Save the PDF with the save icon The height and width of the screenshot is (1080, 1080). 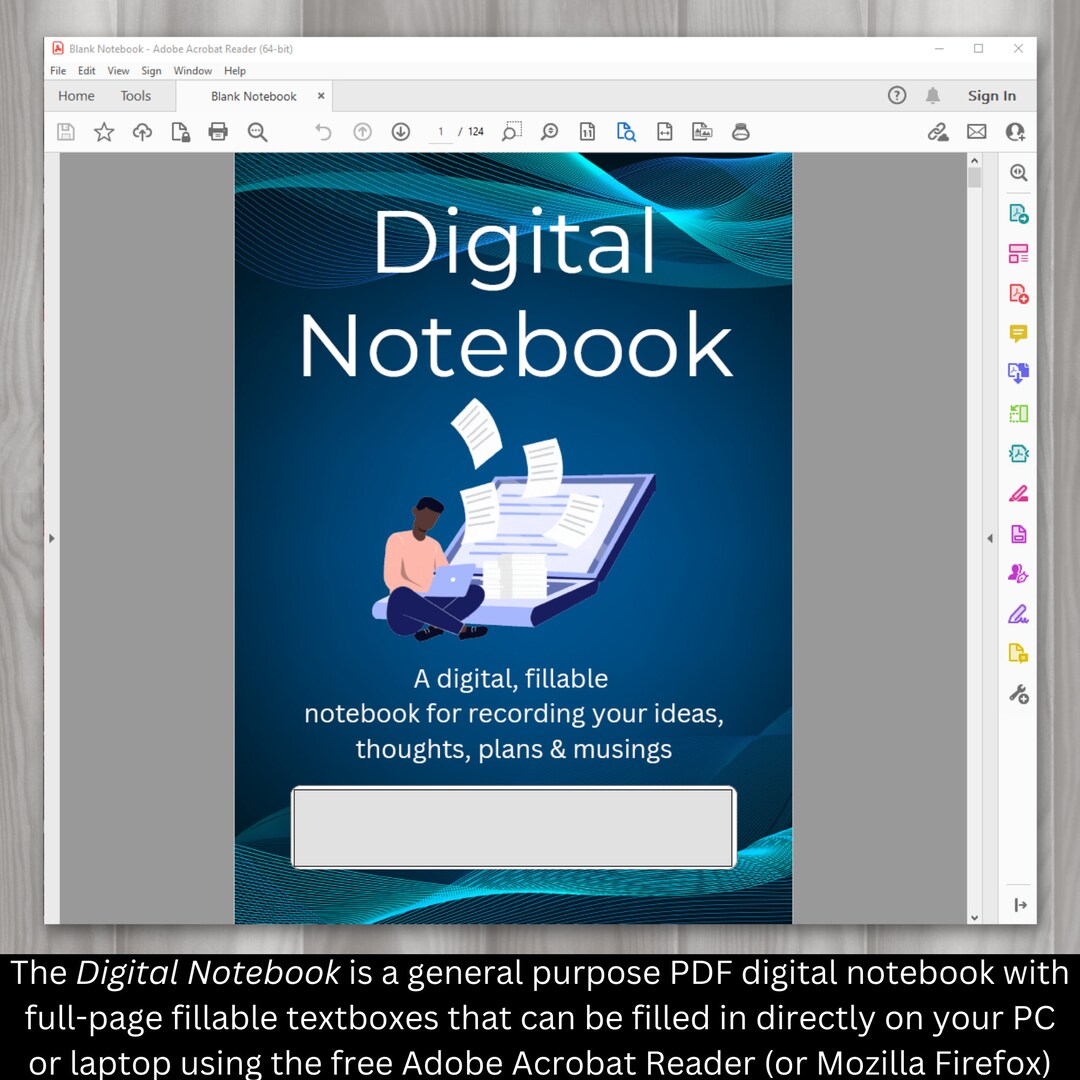(66, 131)
